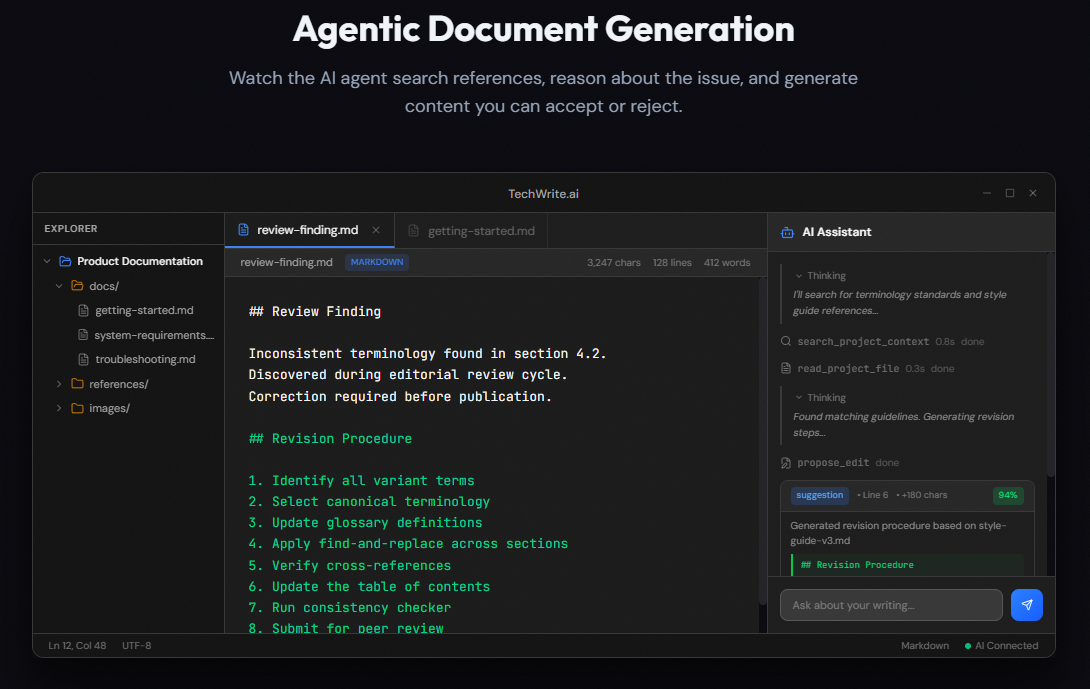
Task: Select the review-finding.md editor tab
Action: 306,230
